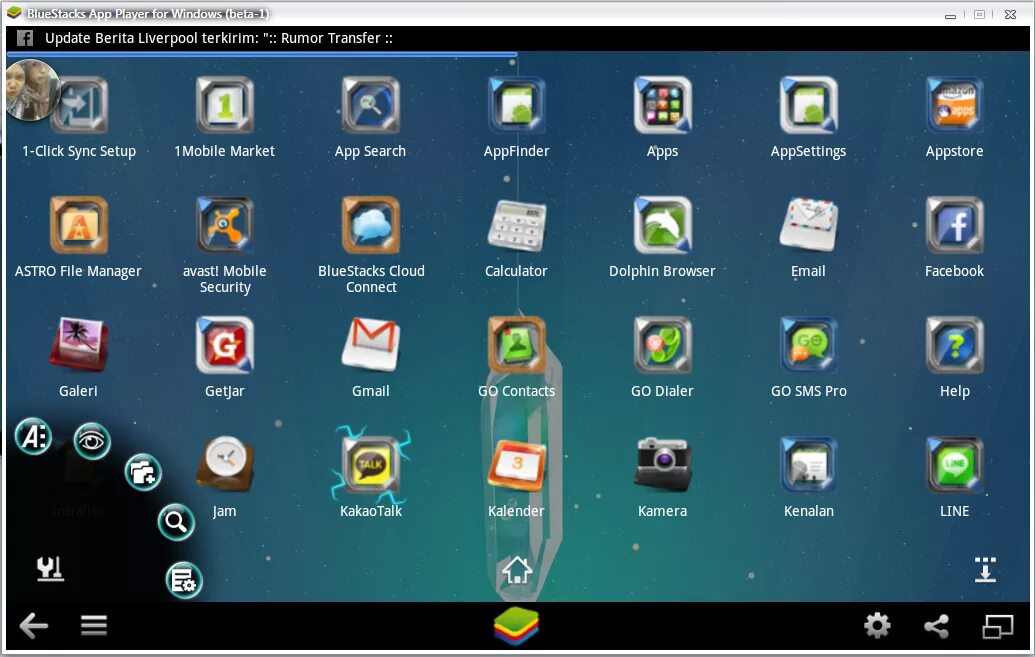Click the download arrow icon at bottom right
Viewport: 1035px width, 657px height.
[985, 570]
